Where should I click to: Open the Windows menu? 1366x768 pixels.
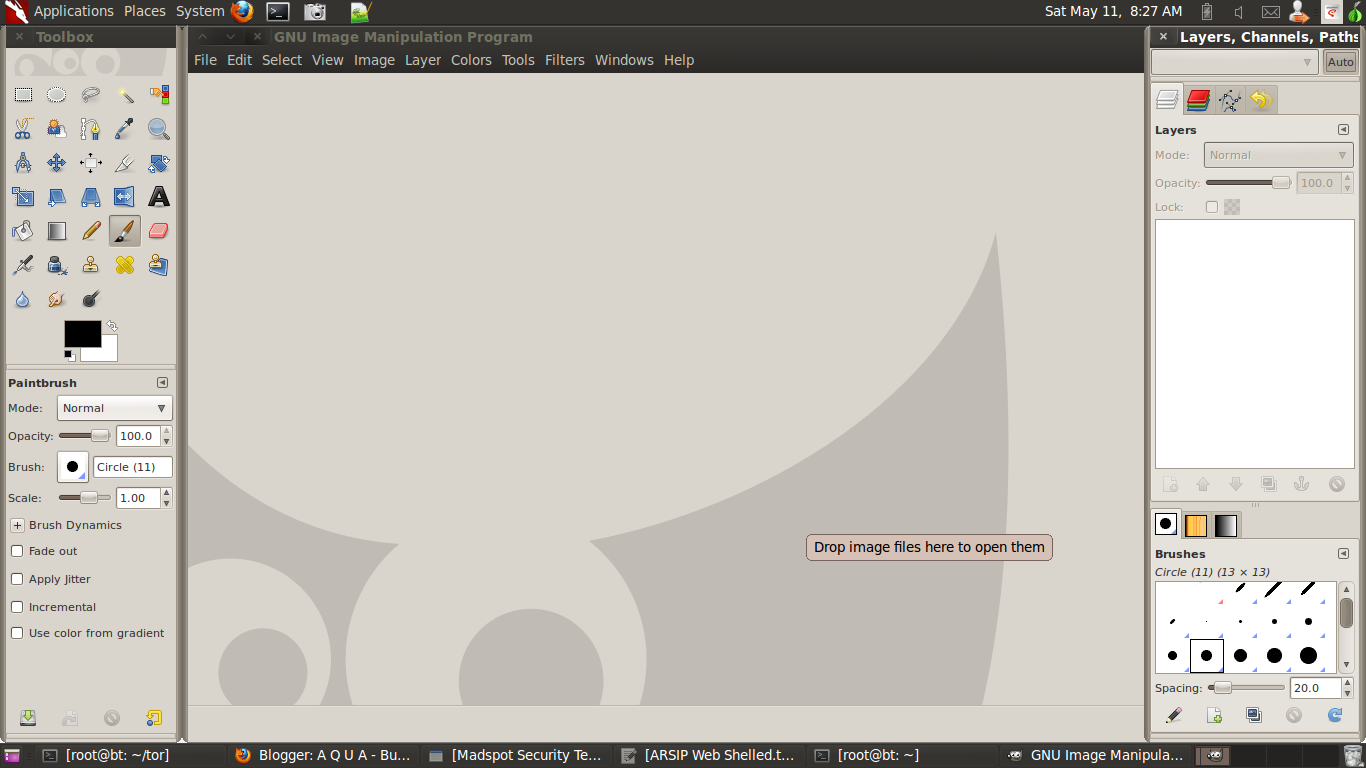(x=624, y=60)
